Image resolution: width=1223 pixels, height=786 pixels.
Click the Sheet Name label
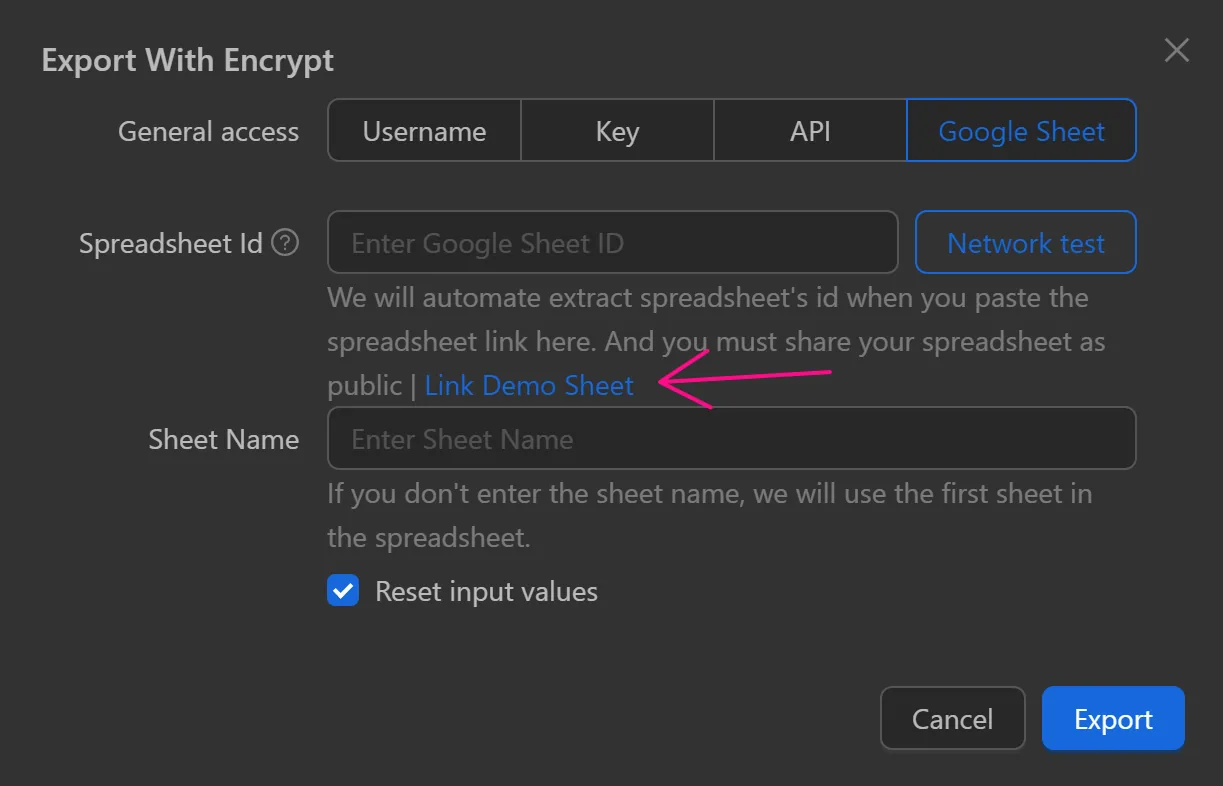tap(224, 438)
